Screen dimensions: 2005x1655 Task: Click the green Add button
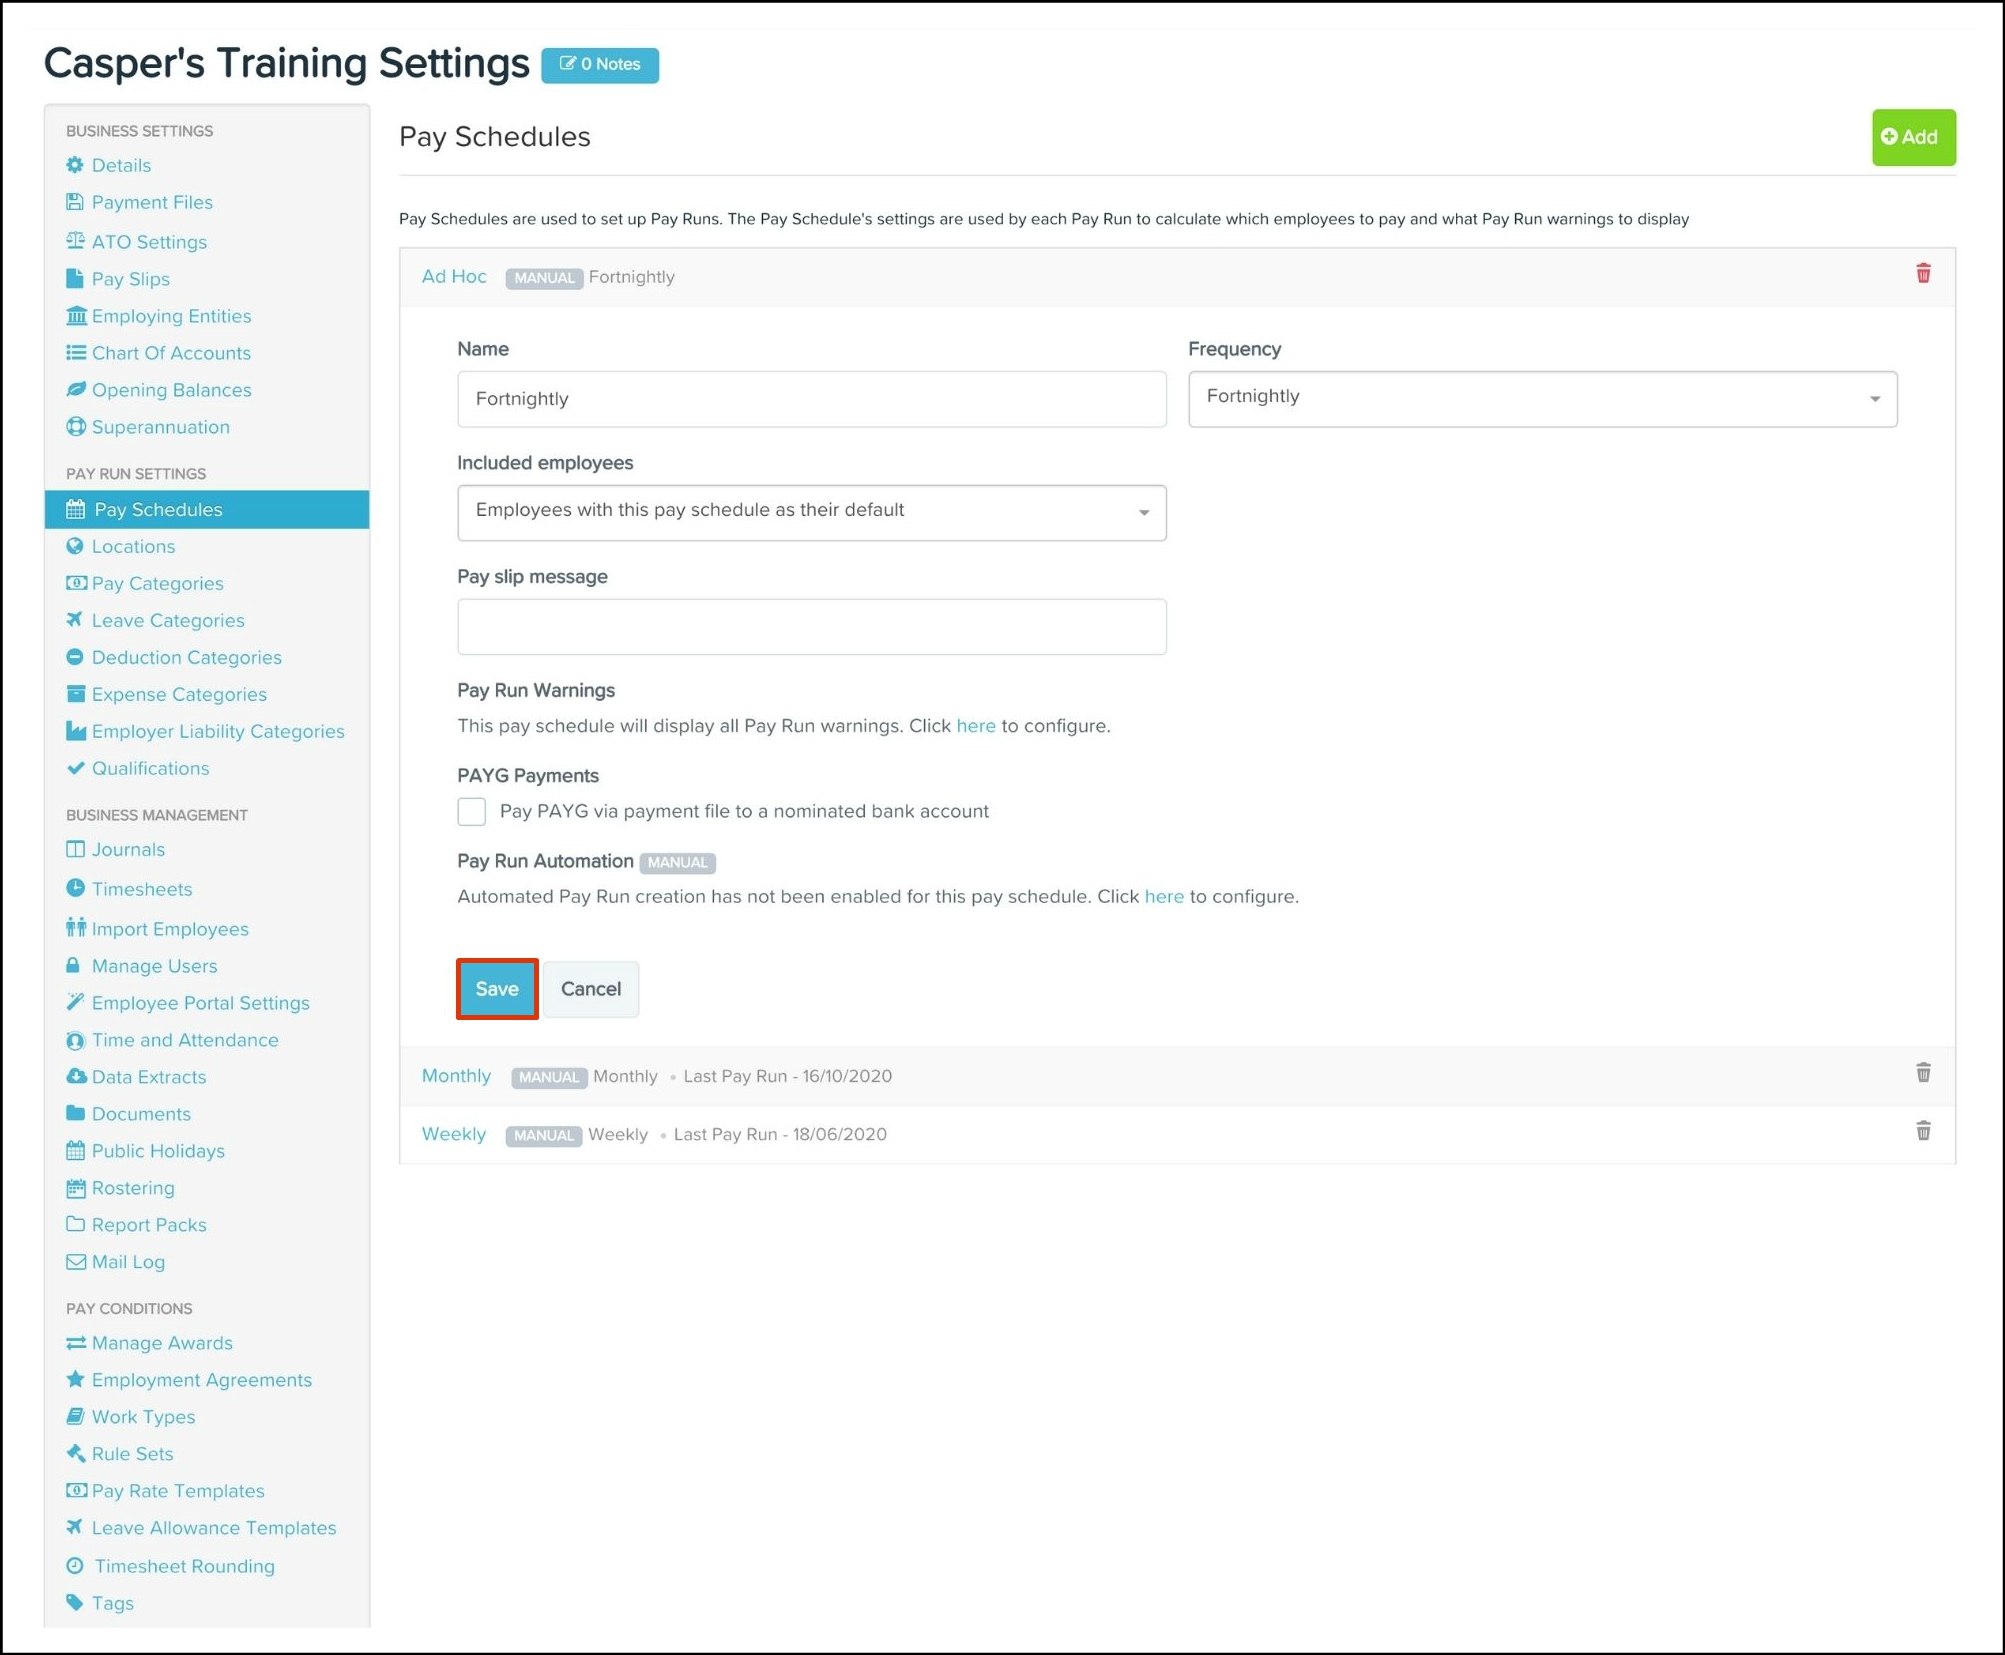(x=1912, y=137)
